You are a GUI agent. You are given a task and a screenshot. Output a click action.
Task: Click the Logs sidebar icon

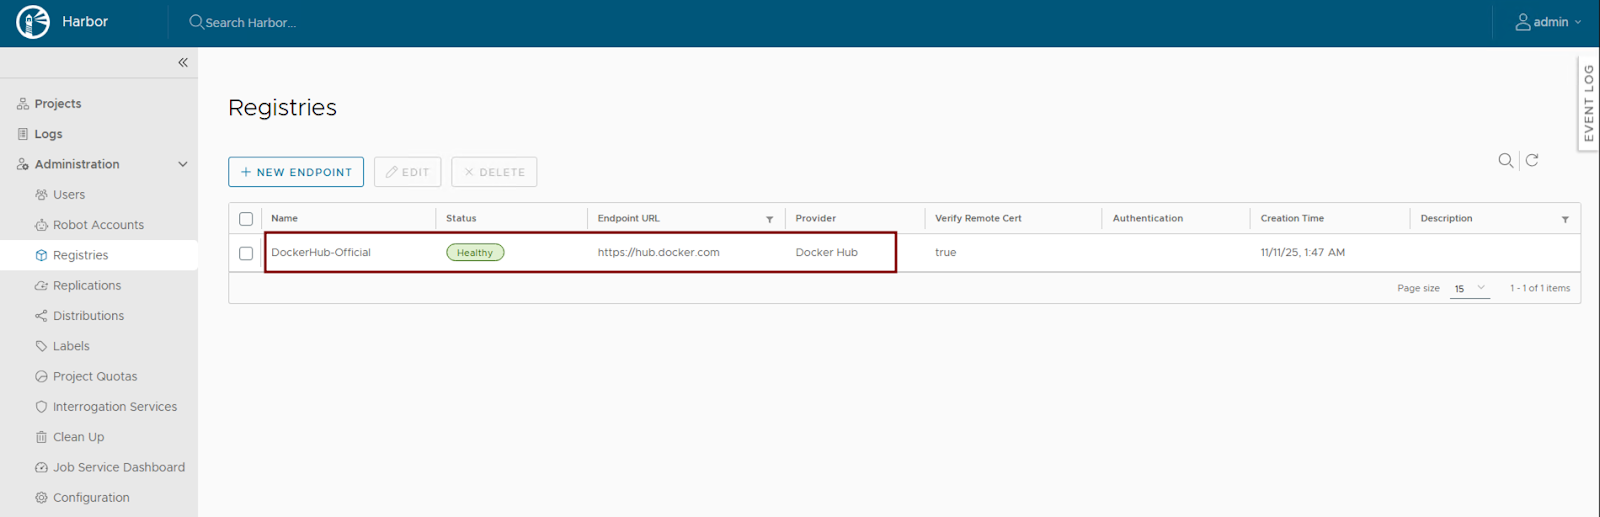coord(23,134)
